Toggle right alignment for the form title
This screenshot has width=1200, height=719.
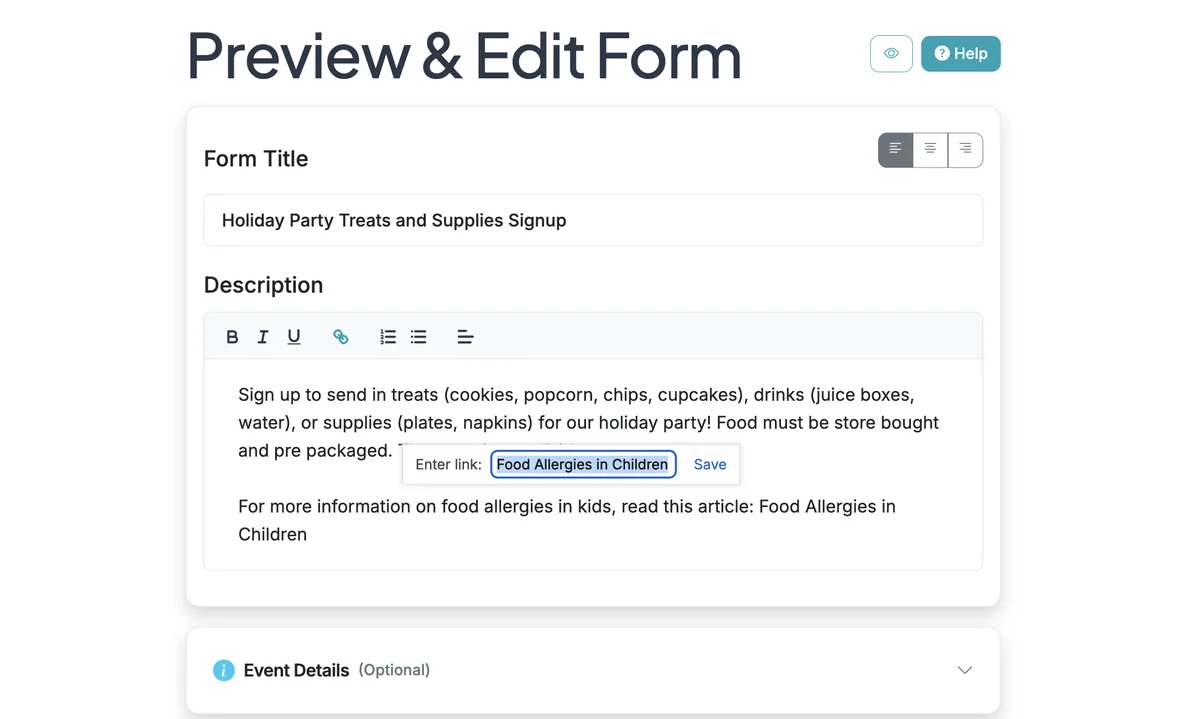(x=964, y=149)
